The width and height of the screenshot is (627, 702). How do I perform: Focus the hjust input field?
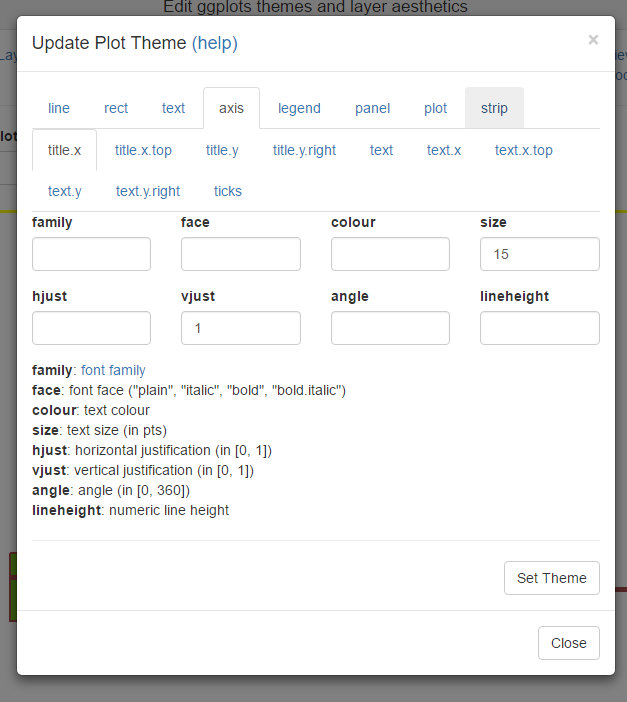coord(91,328)
